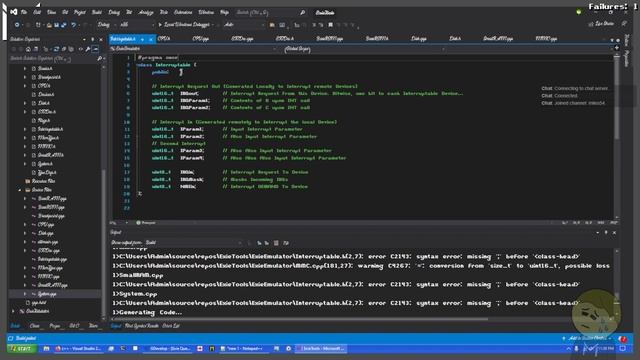This screenshot has height=360, width=640.
Task: Click the Build failed status text
Action: click(26, 338)
